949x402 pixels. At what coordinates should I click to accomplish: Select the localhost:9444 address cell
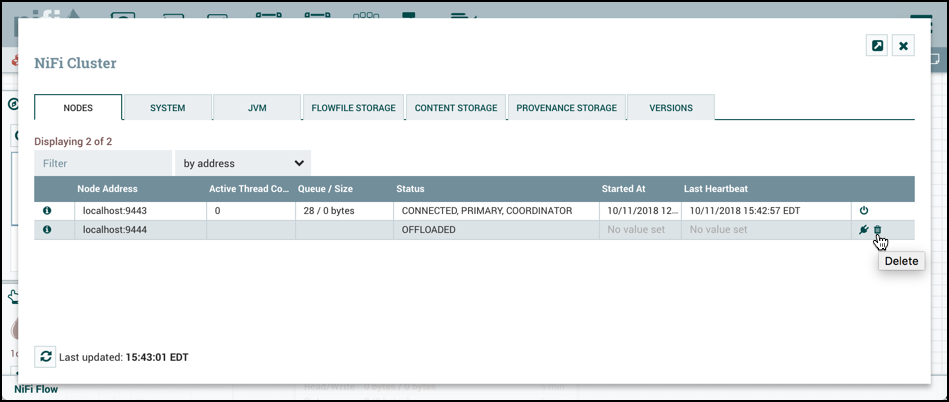tap(140, 229)
